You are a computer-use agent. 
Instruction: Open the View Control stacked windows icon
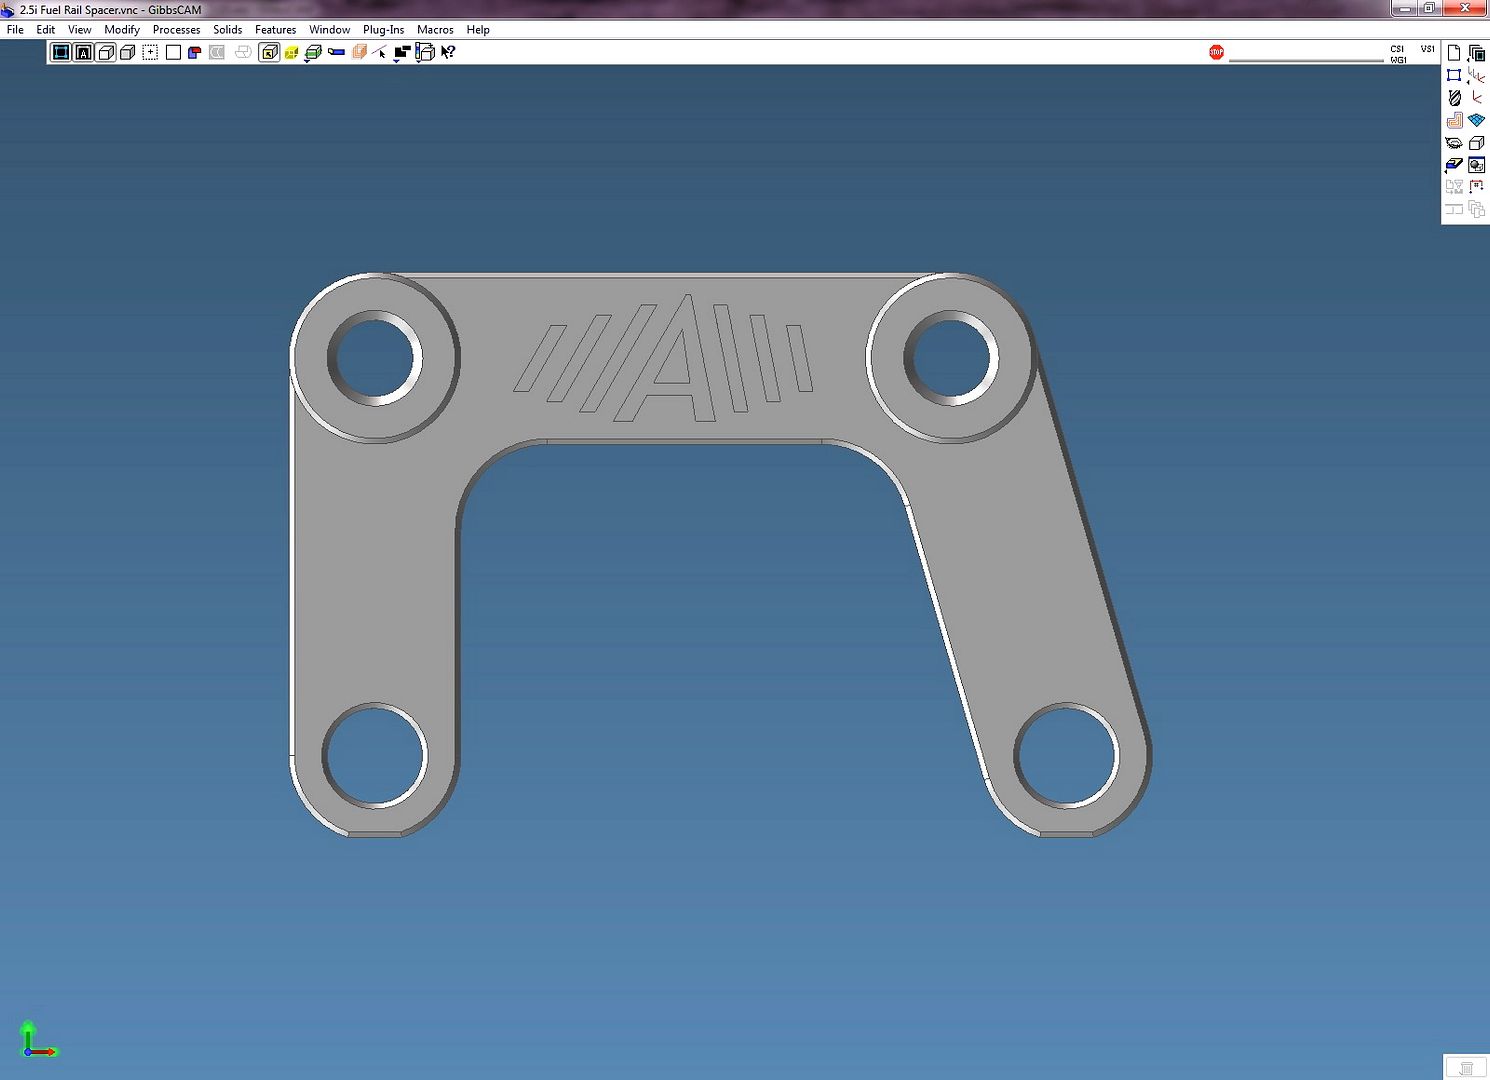click(x=1476, y=53)
